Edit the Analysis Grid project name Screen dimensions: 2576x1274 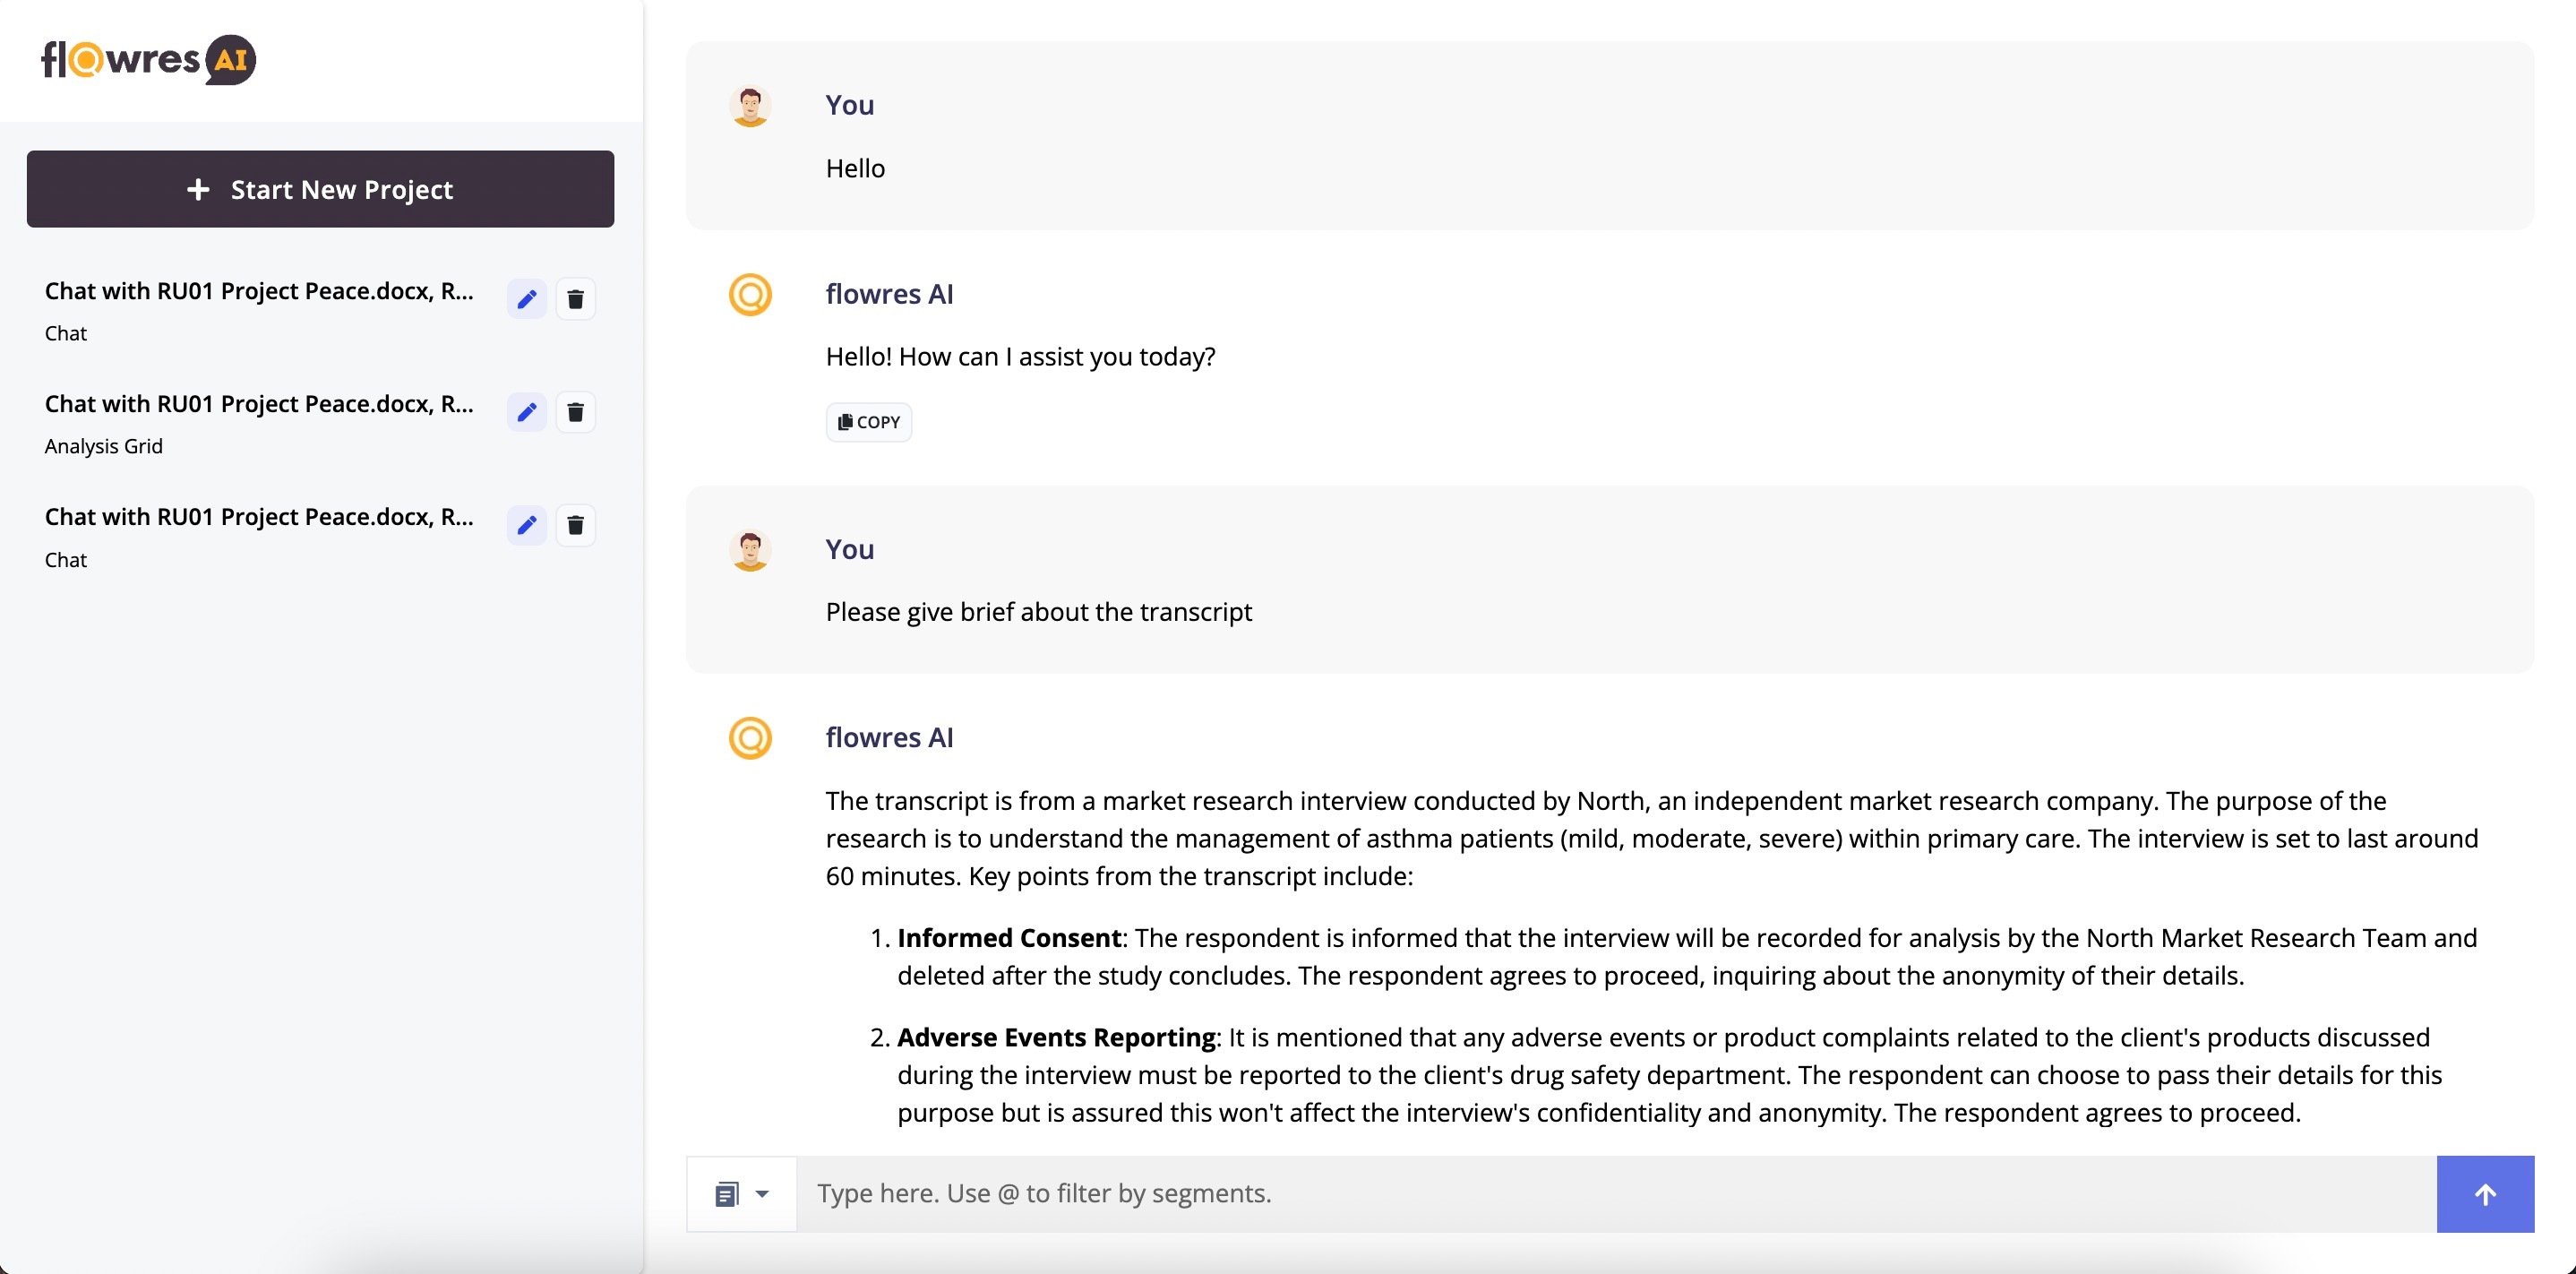pos(527,412)
